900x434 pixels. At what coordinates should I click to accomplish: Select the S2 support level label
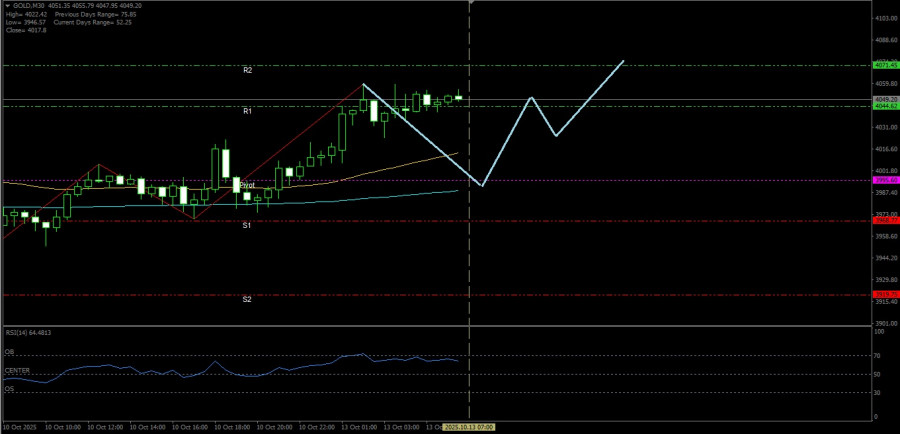tap(246, 299)
